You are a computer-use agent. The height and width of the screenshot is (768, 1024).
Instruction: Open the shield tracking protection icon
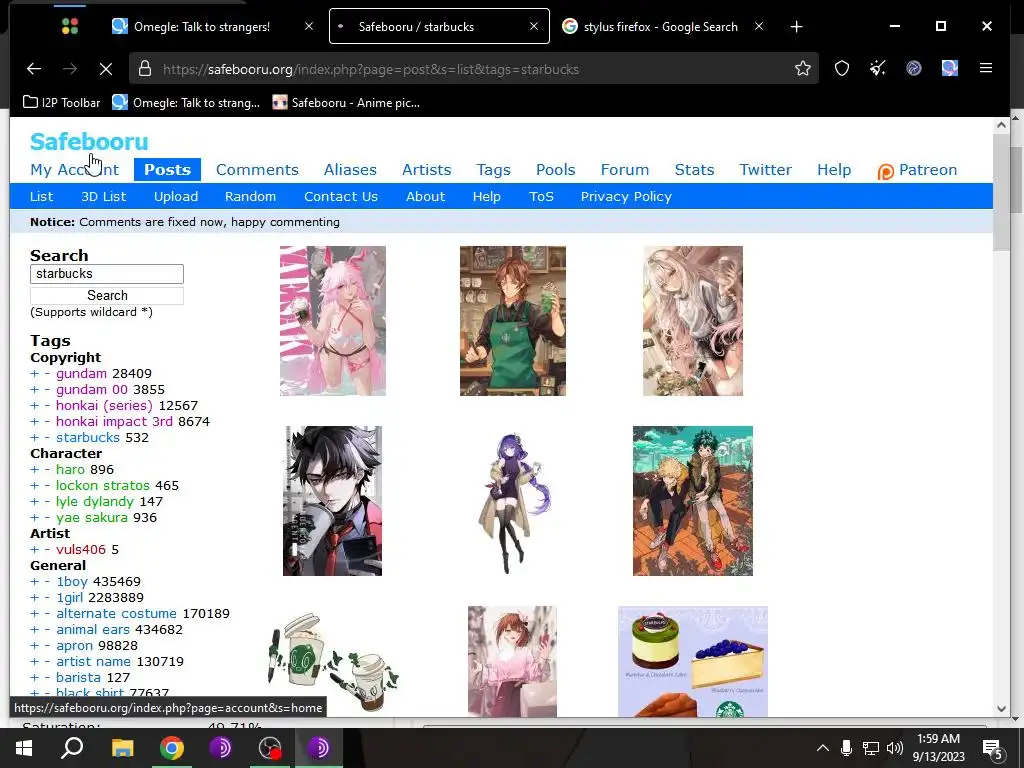[842, 69]
